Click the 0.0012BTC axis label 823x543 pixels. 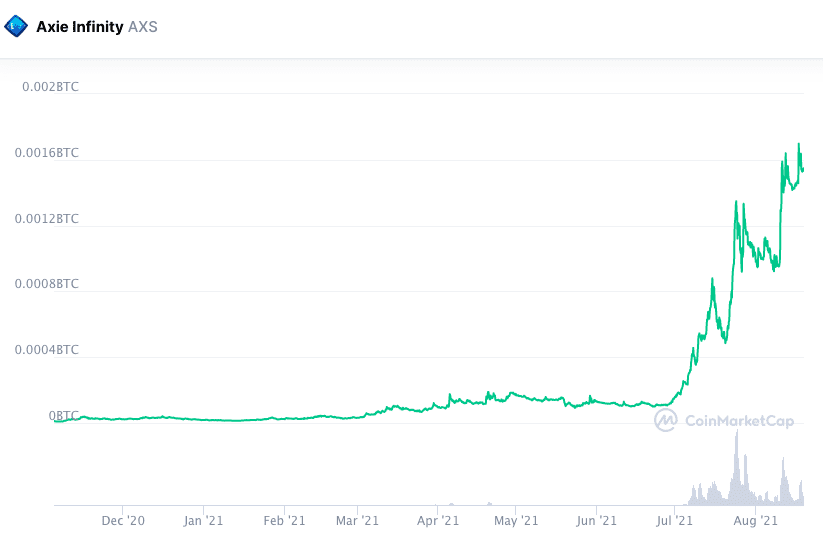[47, 218]
